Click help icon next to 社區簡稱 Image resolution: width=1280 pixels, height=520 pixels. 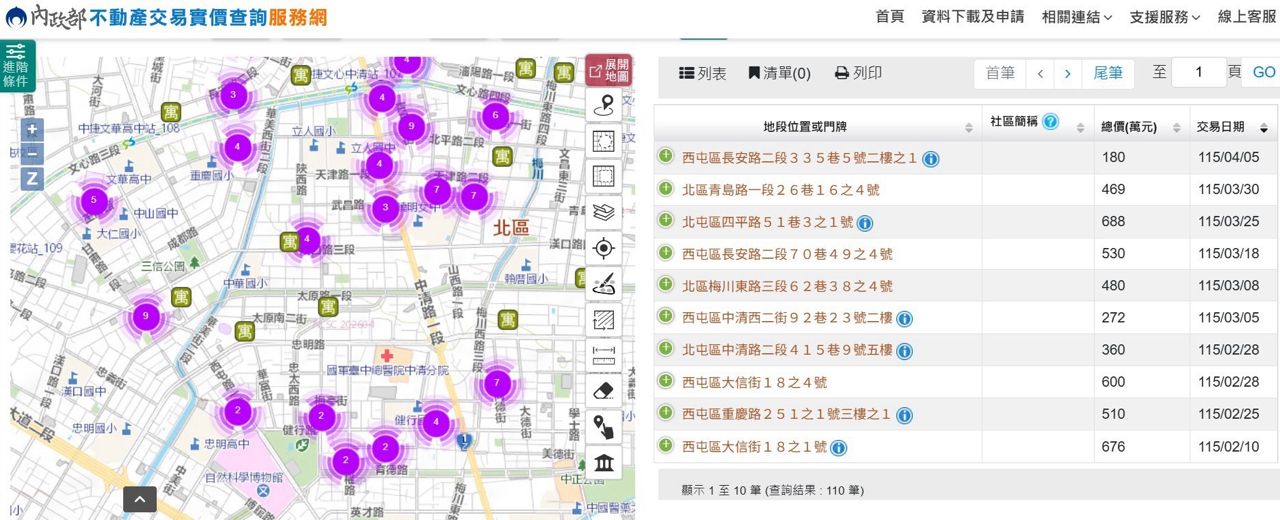point(1050,122)
